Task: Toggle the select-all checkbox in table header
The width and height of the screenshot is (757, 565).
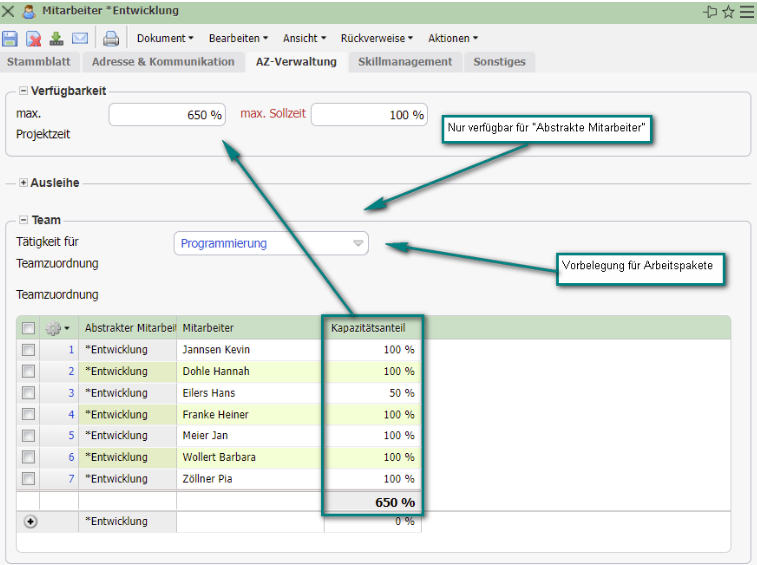Action: pyautogui.click(x=29, y=328)
